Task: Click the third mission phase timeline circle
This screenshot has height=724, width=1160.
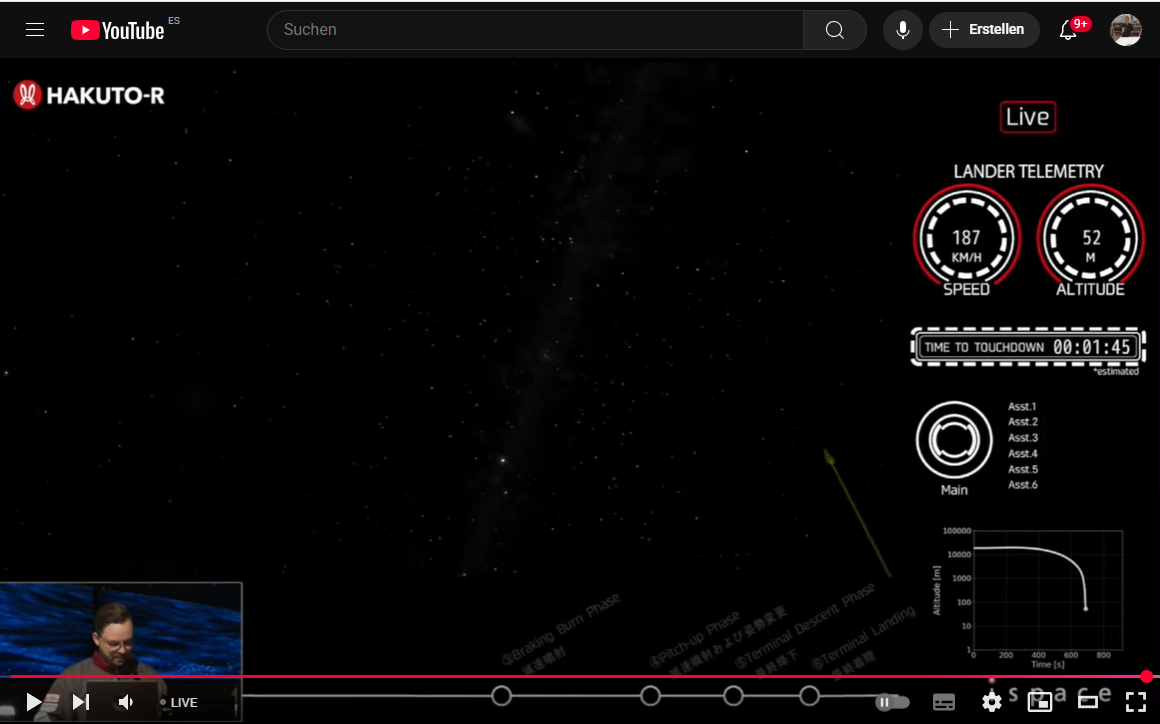Action: (x=733, y=696)
